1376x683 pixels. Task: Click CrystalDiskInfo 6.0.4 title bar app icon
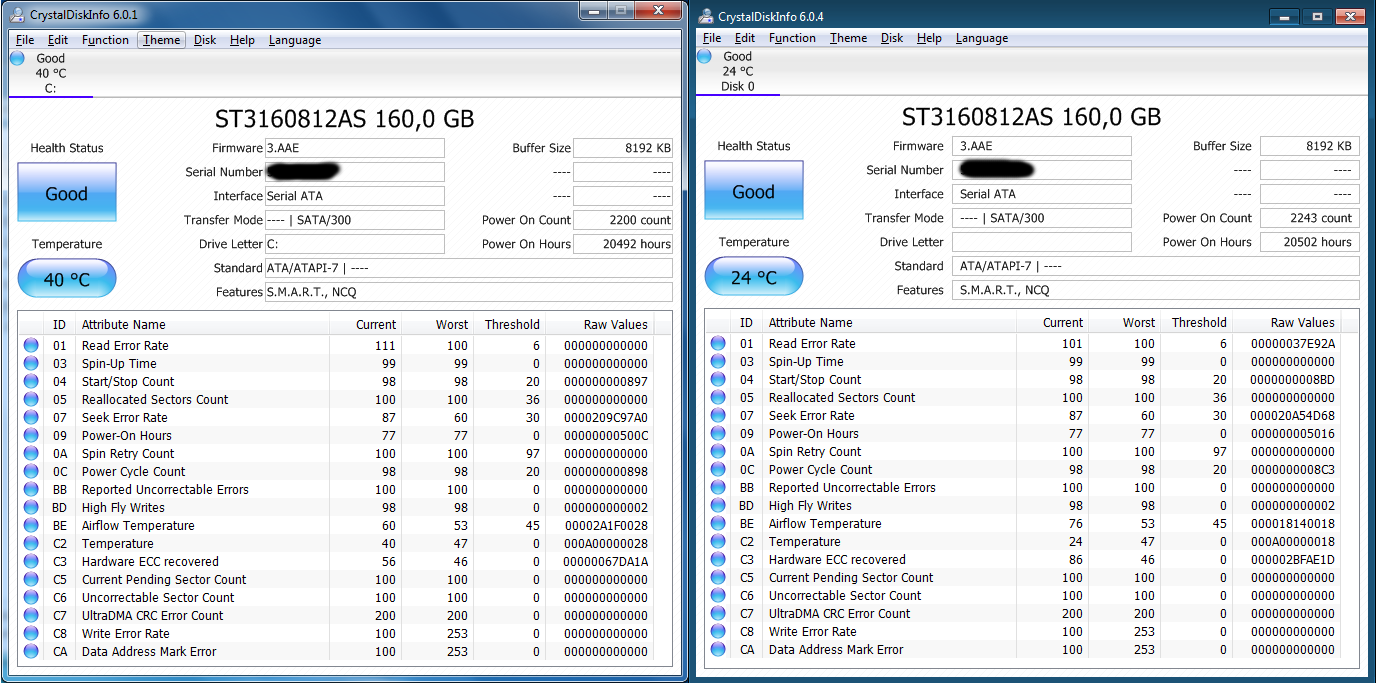coord(707,16)
